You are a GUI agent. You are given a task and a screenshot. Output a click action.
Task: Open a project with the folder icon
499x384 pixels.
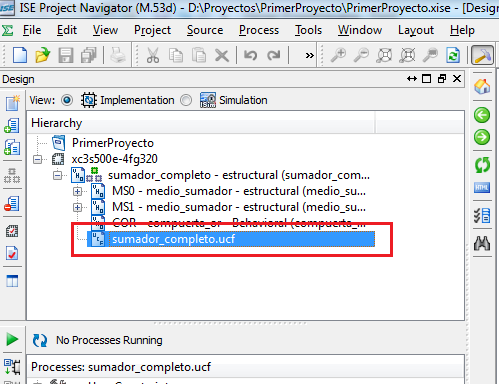click(x=42, y=55)
